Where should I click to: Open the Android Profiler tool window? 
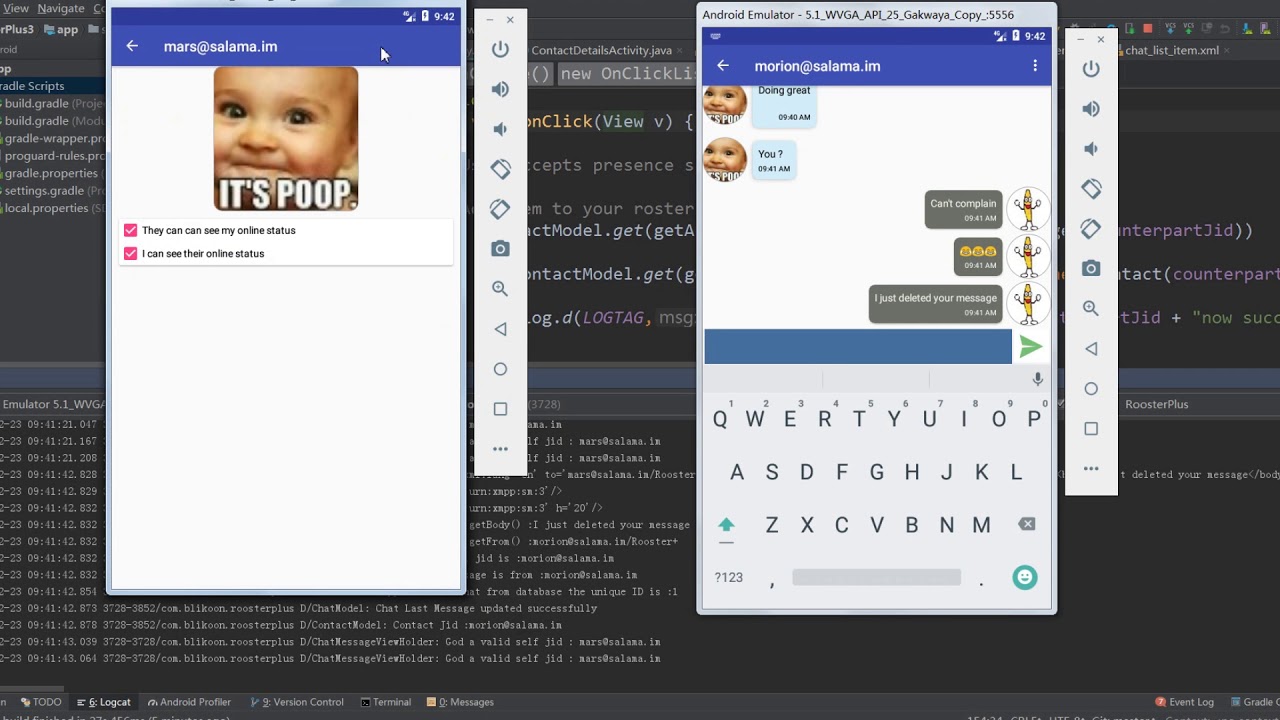click(189, 702)
